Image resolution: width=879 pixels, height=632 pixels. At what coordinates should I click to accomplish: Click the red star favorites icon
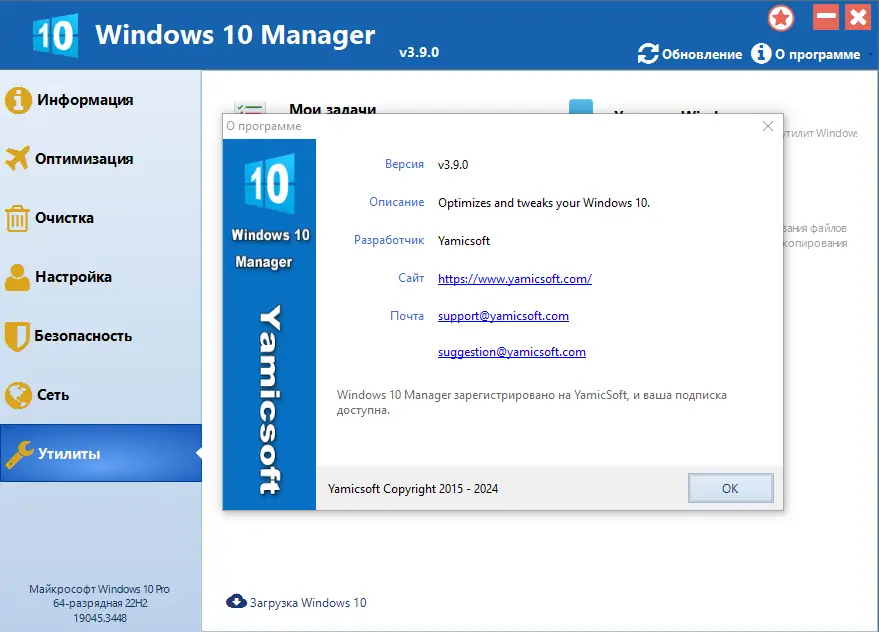(x=781, y=18)
